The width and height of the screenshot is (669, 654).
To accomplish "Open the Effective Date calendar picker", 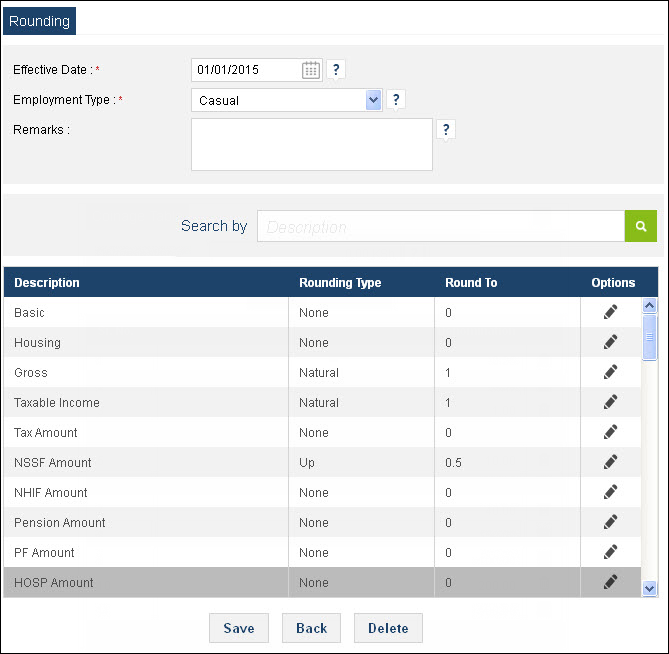I will coord(311,70).
